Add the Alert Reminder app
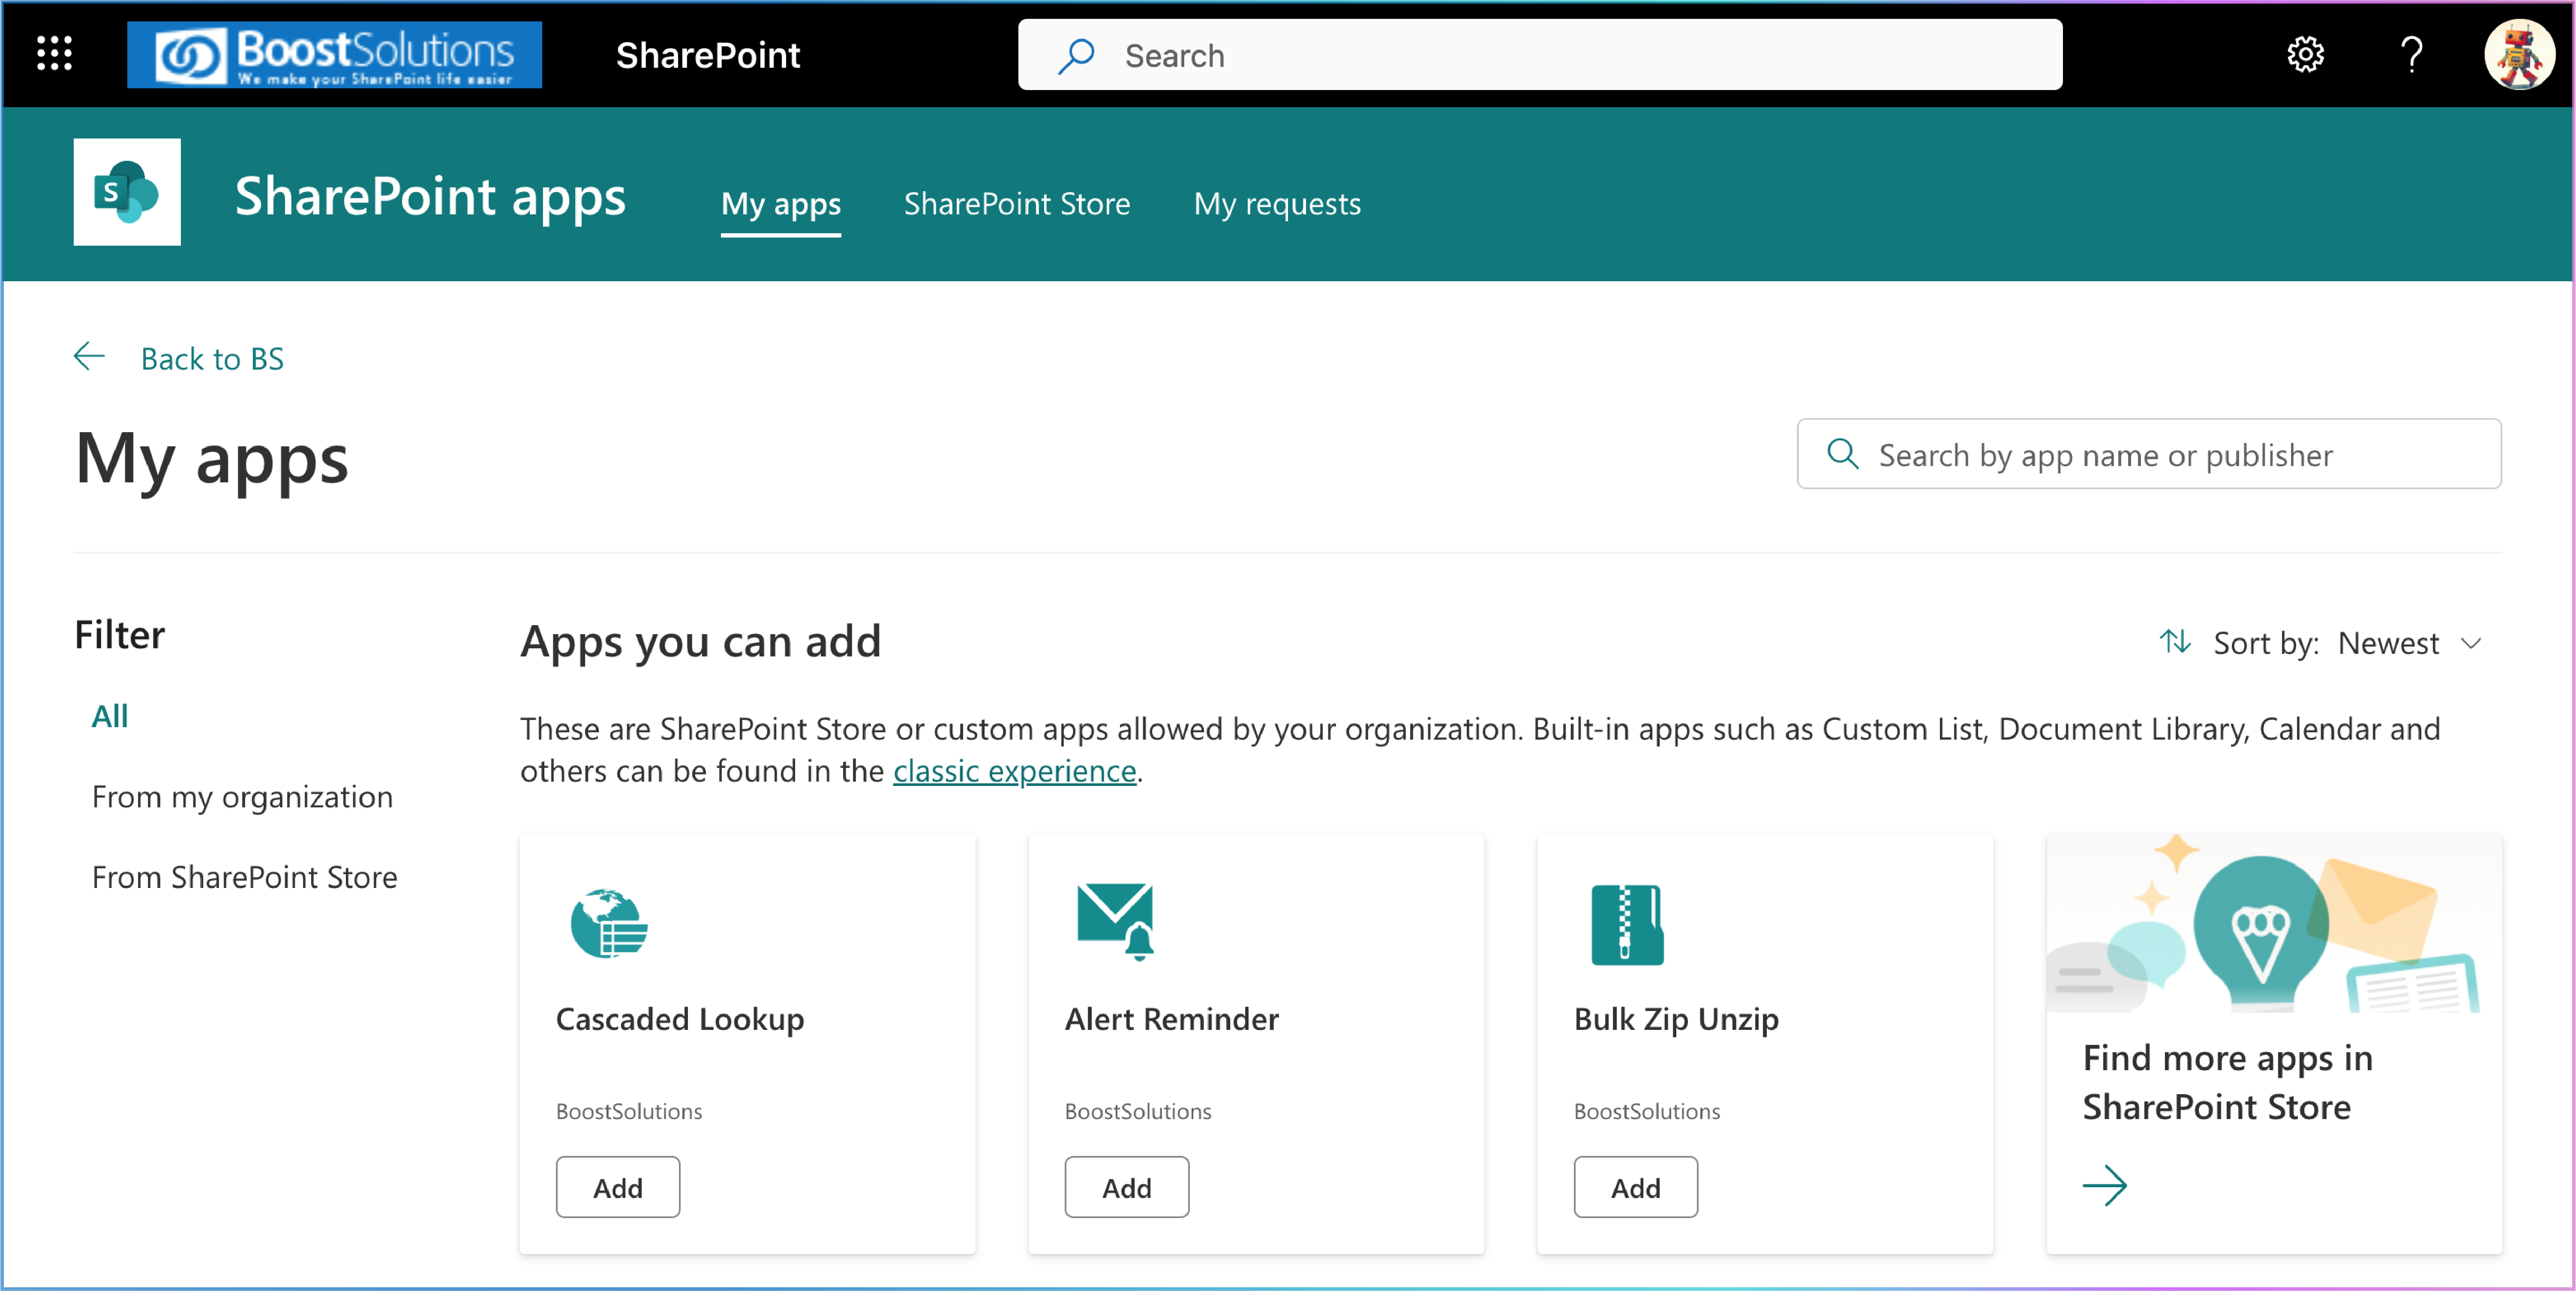The height and width of the screenshot is (1291, 2576). pos(1127,1187)
